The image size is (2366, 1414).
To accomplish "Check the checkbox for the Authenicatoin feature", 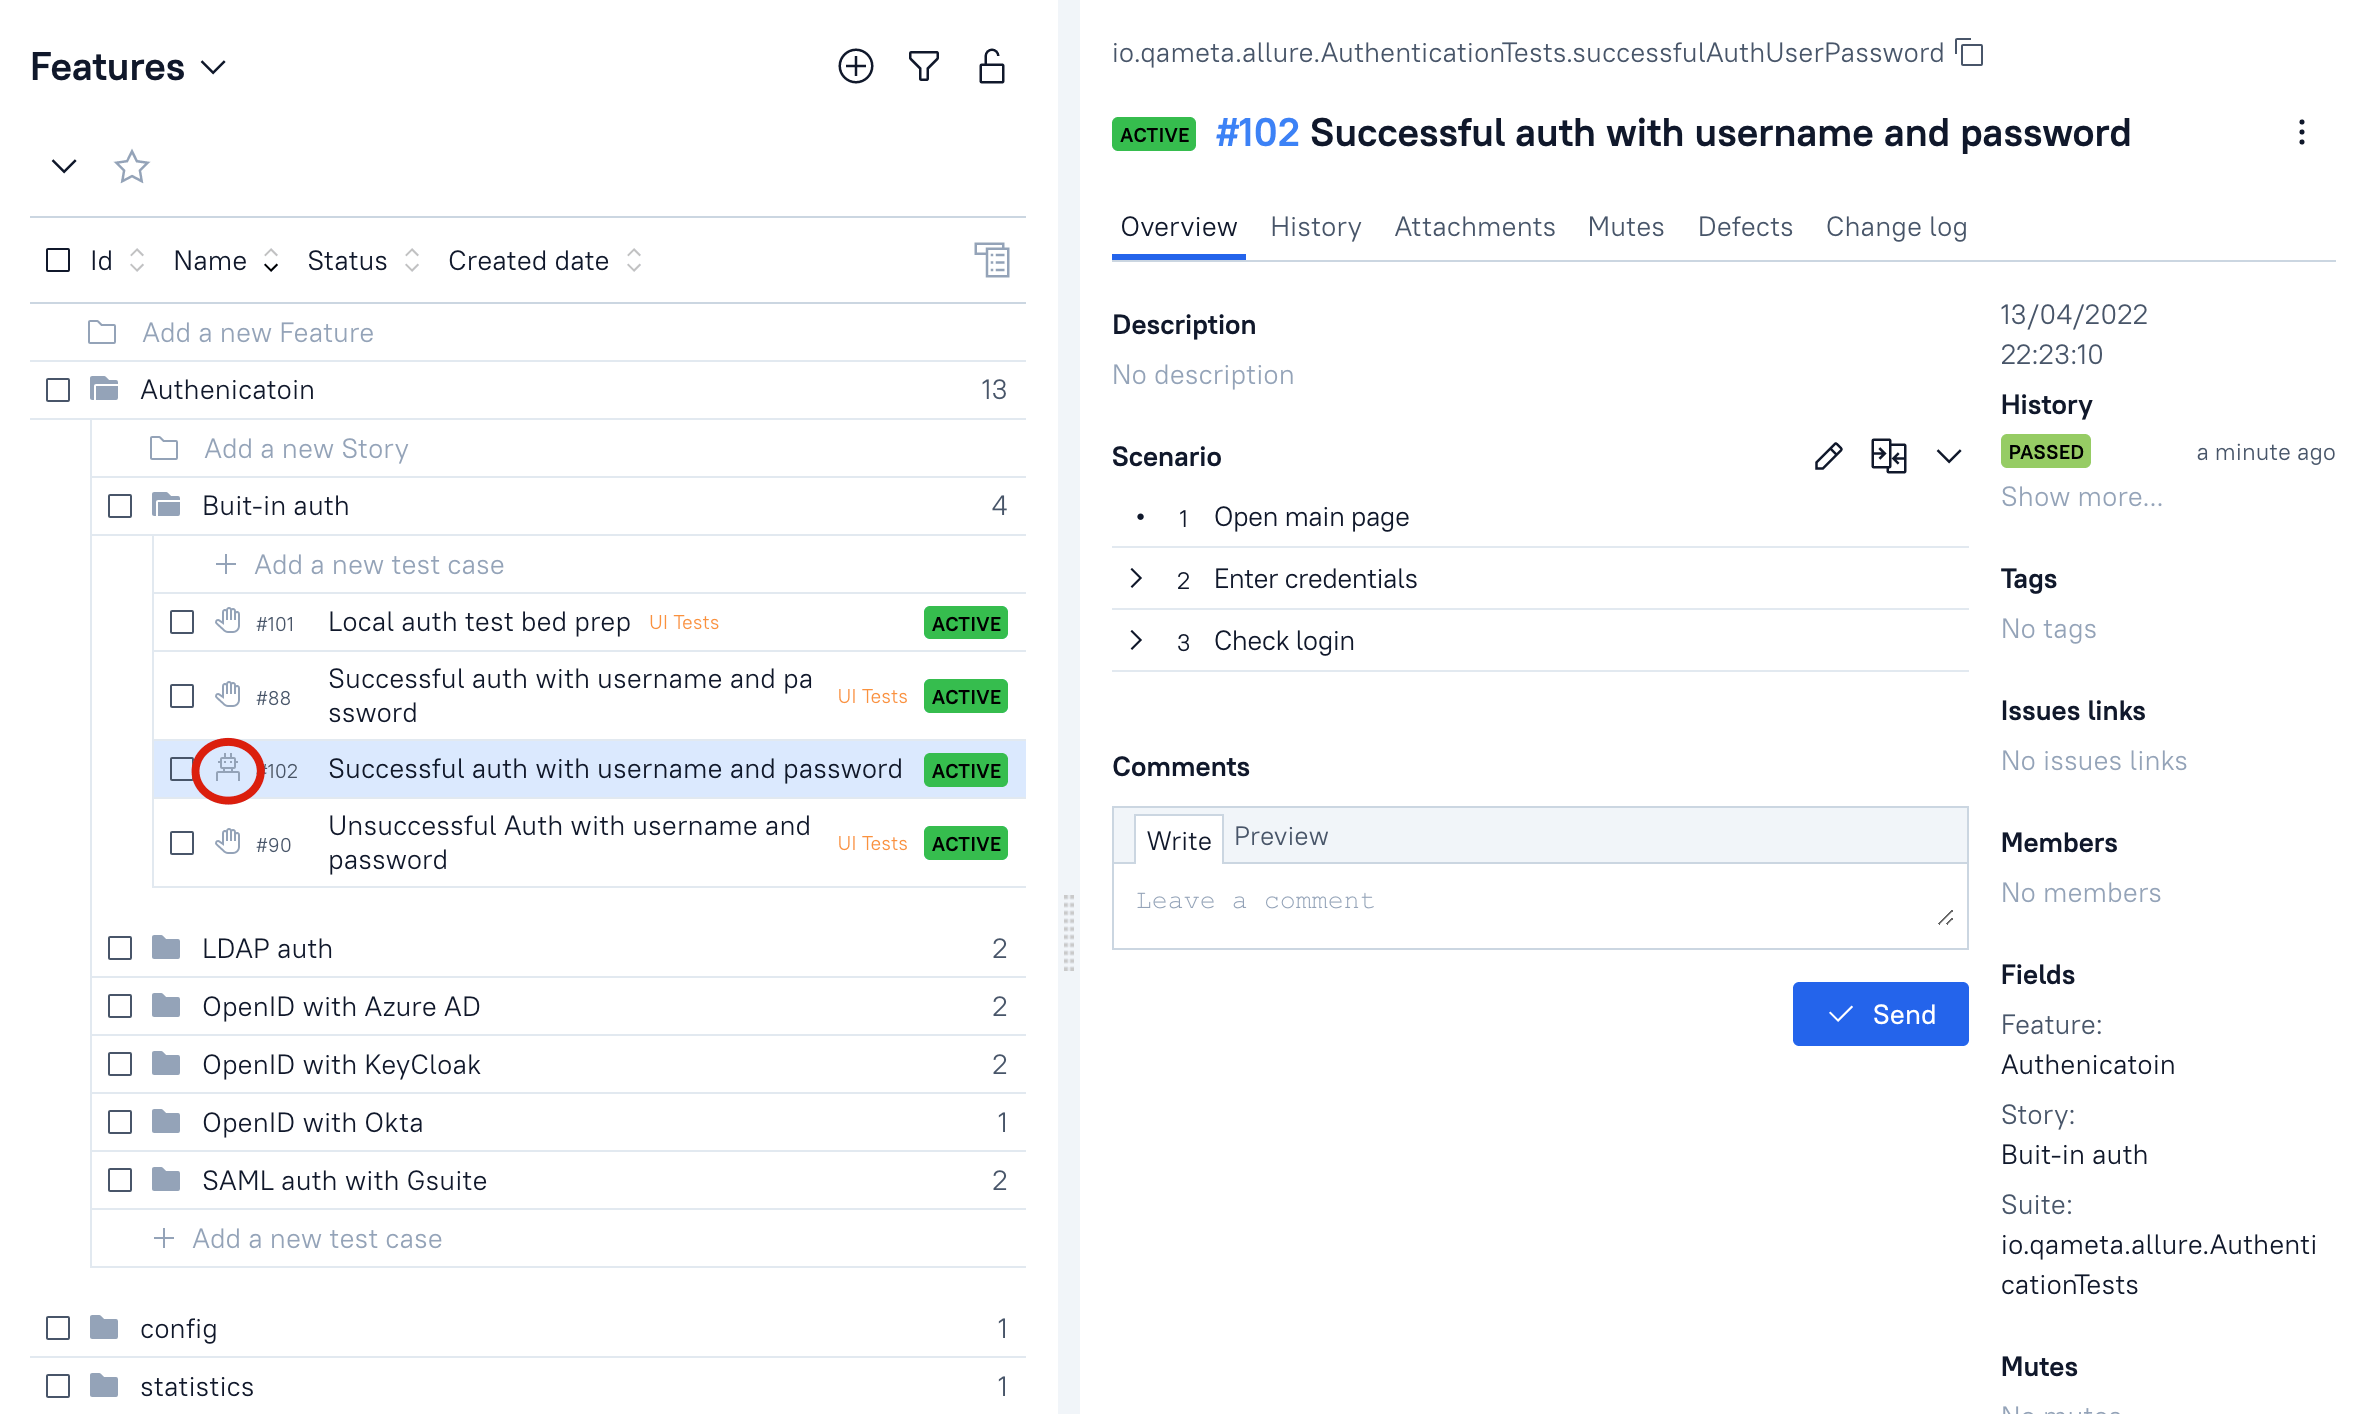I will [x=56, y=390].
